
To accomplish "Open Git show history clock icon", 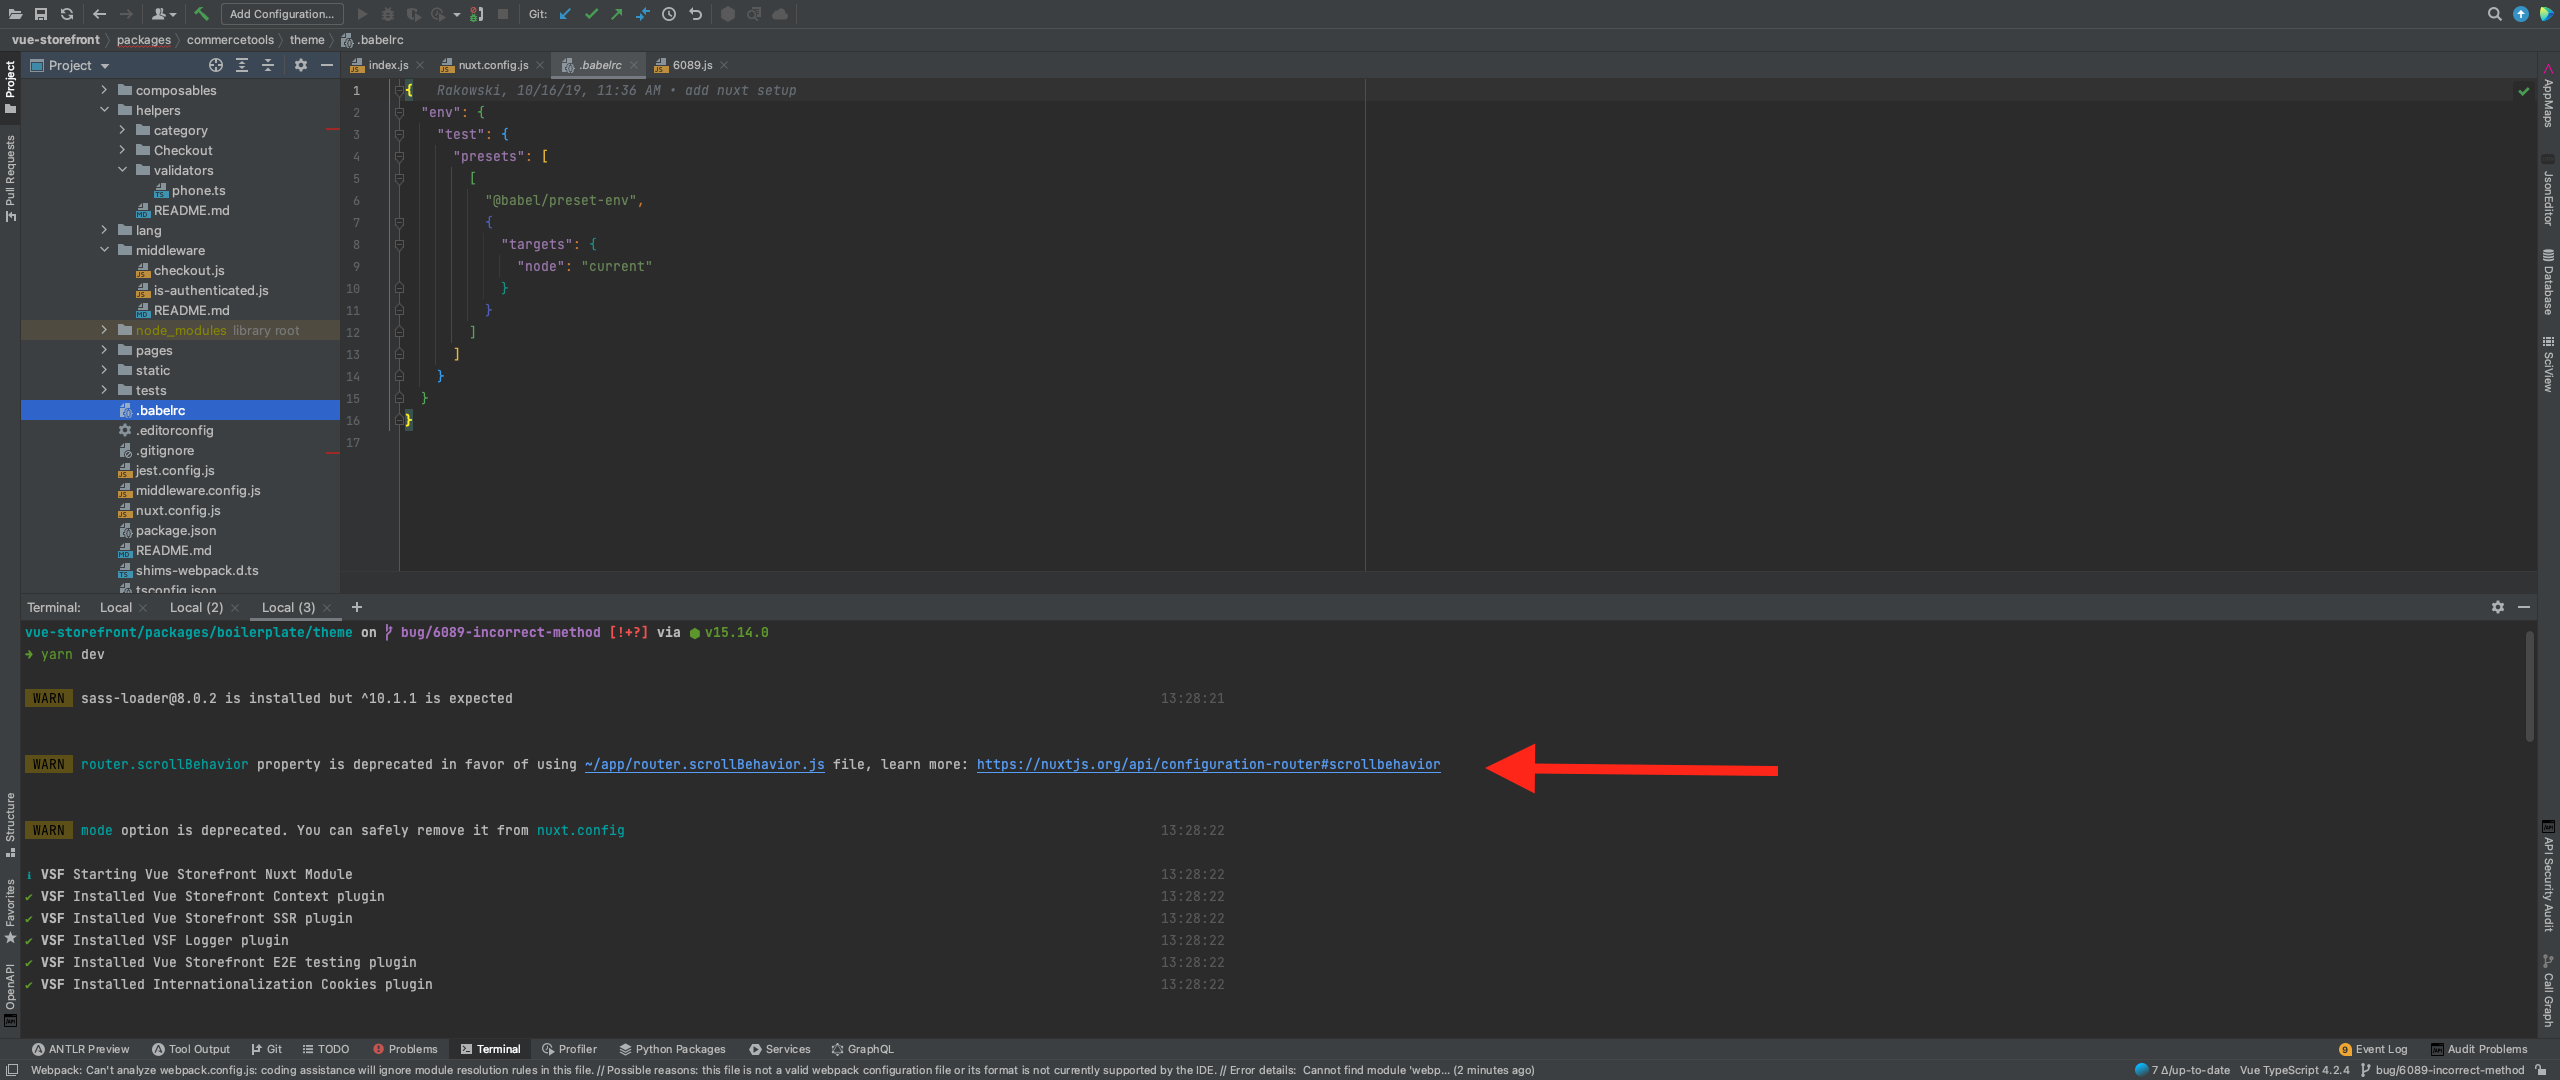I will coord(669,14).
